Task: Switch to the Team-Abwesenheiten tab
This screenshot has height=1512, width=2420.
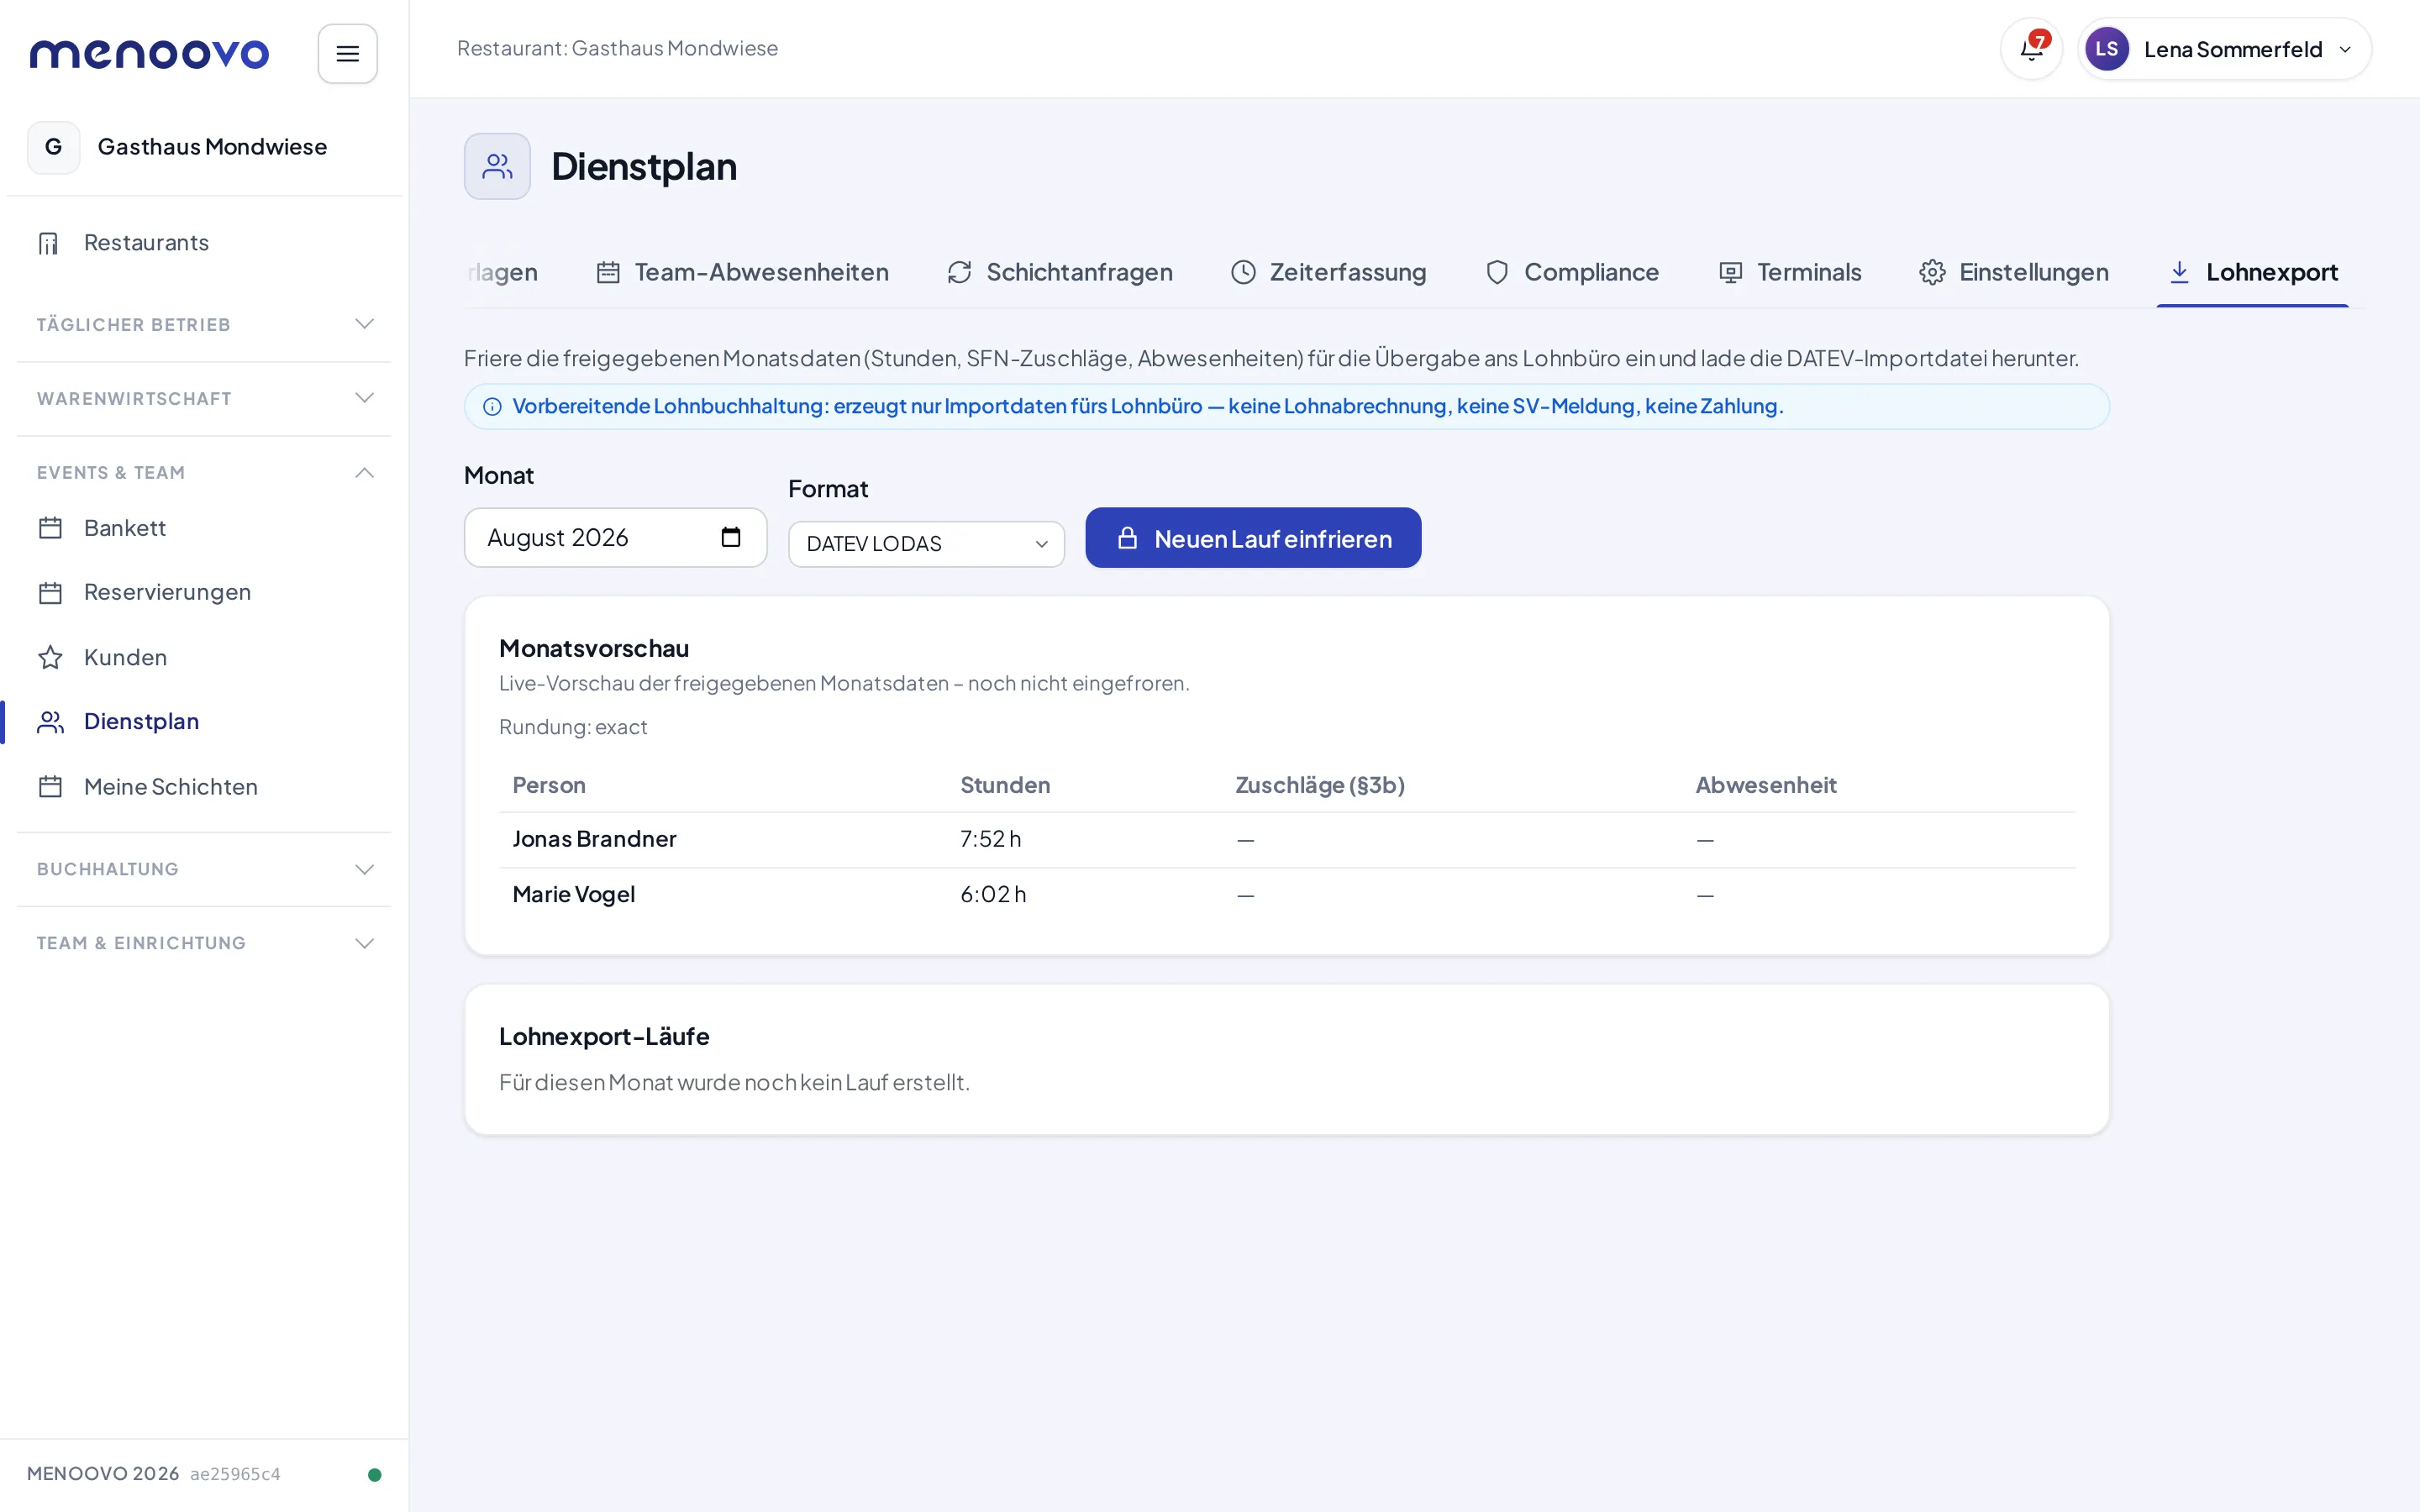Action: tap(742, 272)
